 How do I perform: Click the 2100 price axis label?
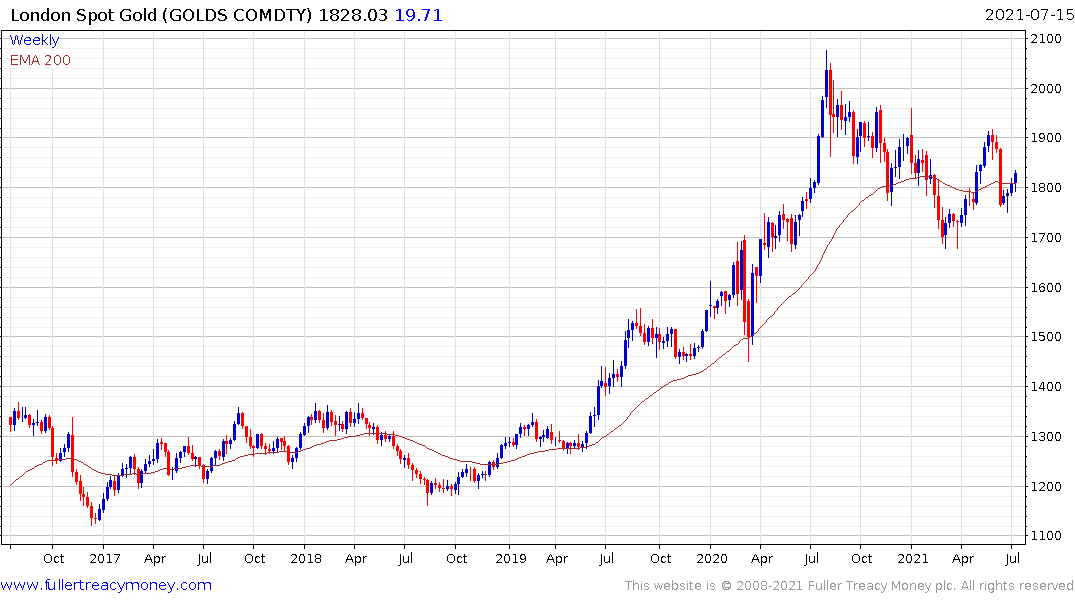click(x=1046, y=38)
